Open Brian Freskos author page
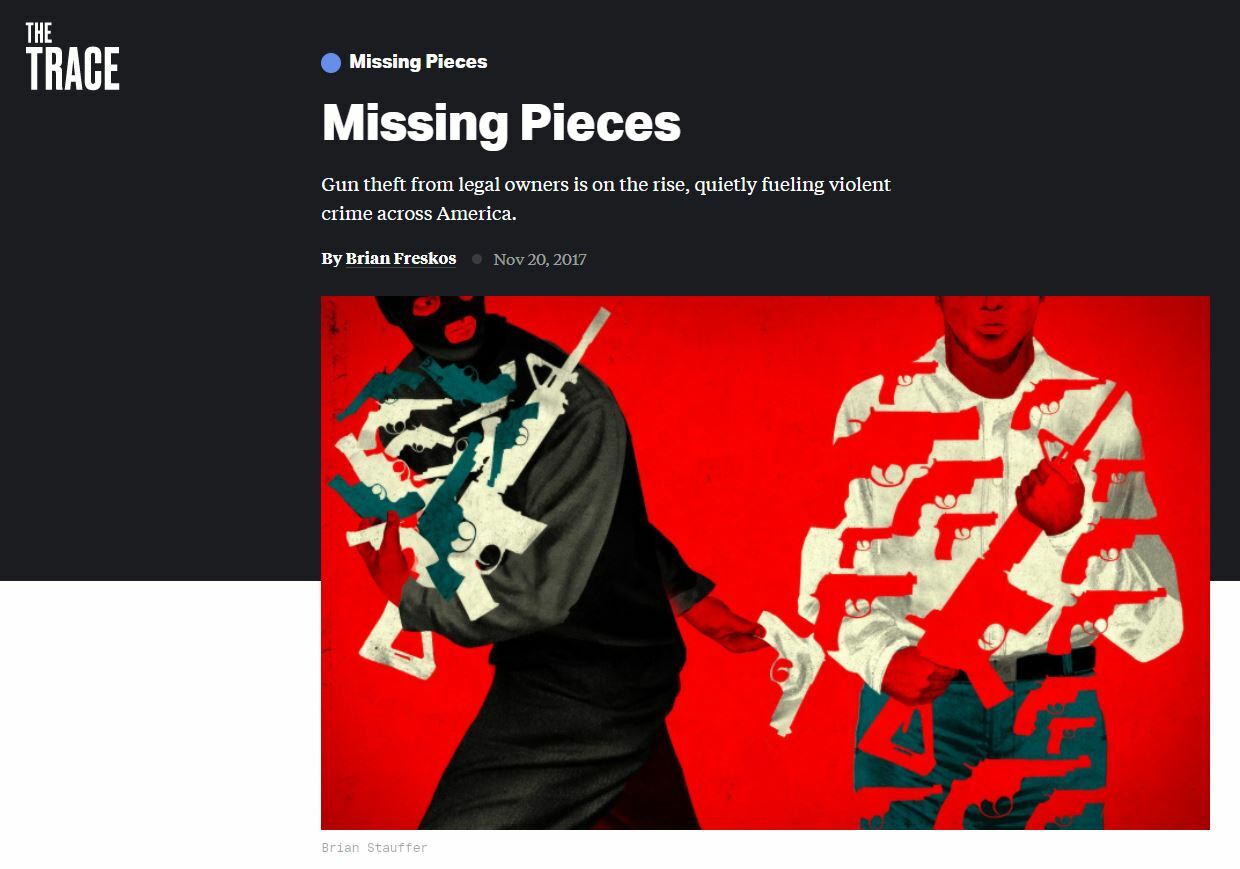The width and height of the screenshot is (1240, 869). pyautogui.click(x=401, y=259)
